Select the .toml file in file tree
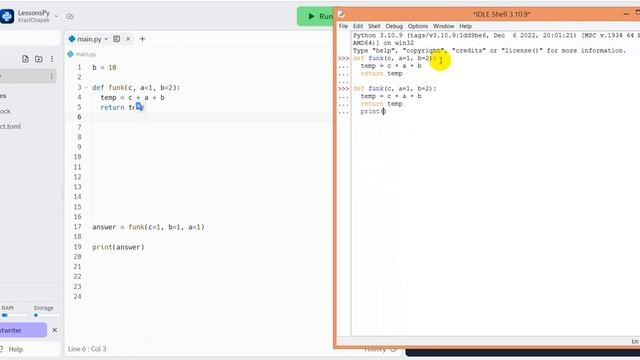 [11, 127]
